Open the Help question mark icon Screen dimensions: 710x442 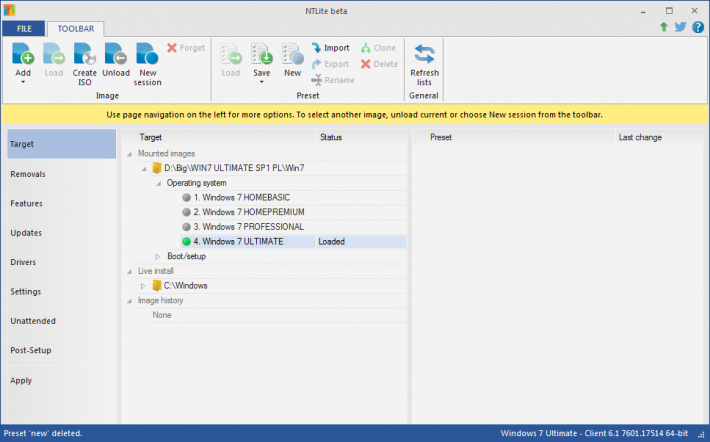[x=698, y=27]
